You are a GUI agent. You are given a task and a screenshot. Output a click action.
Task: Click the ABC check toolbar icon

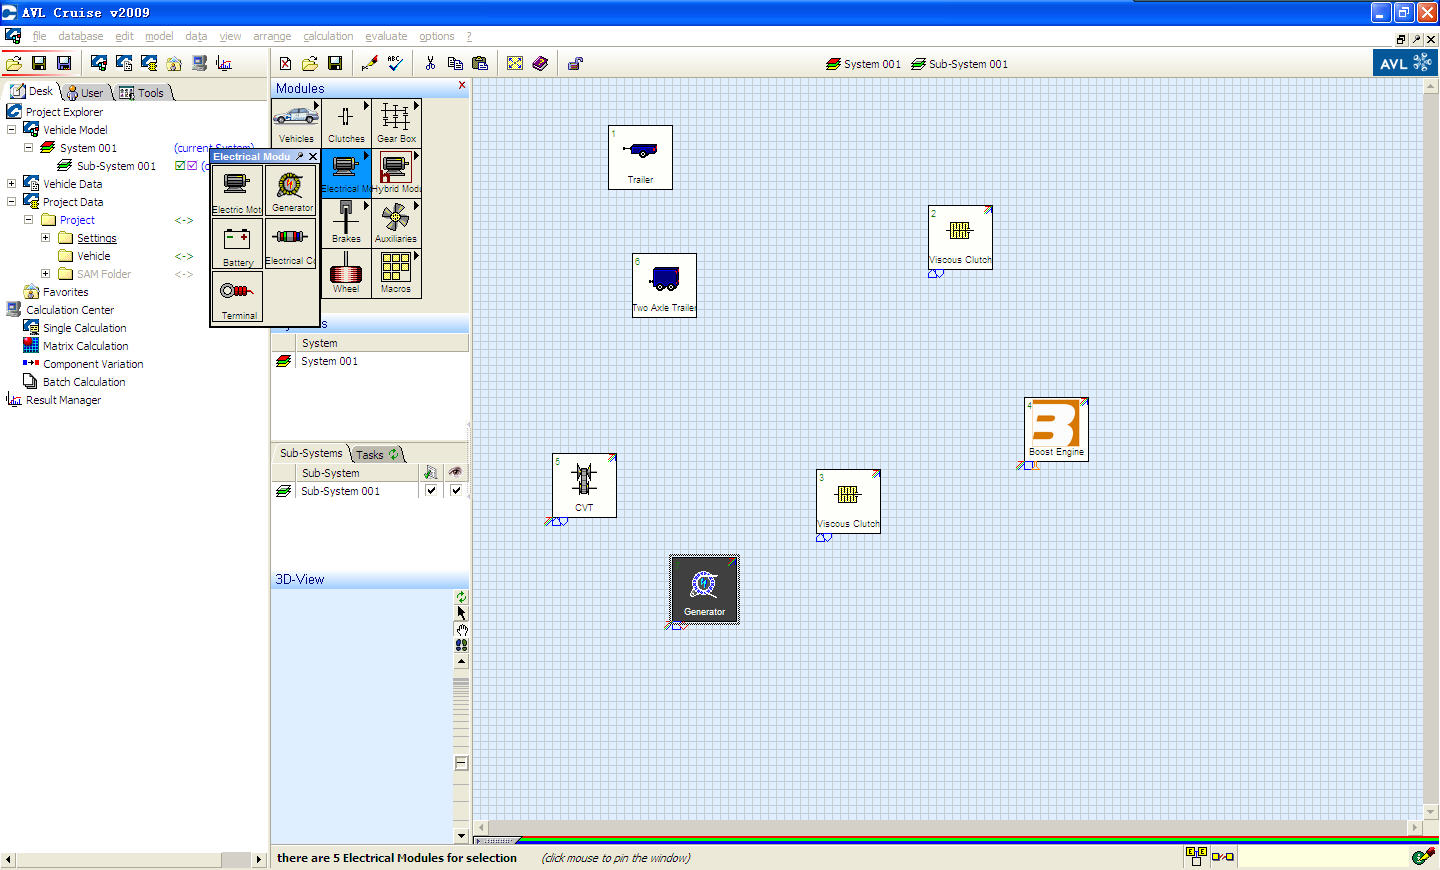[395, 63]
